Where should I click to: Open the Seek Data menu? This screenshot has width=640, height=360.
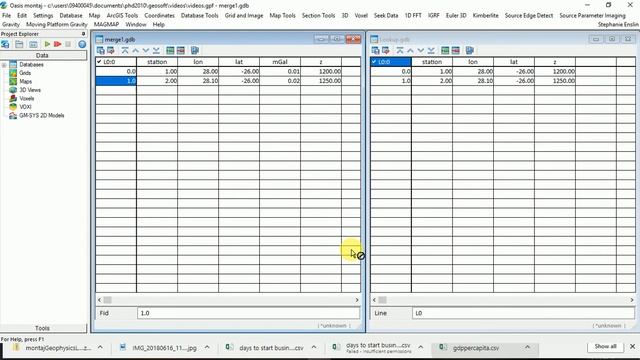pos(386,16)
